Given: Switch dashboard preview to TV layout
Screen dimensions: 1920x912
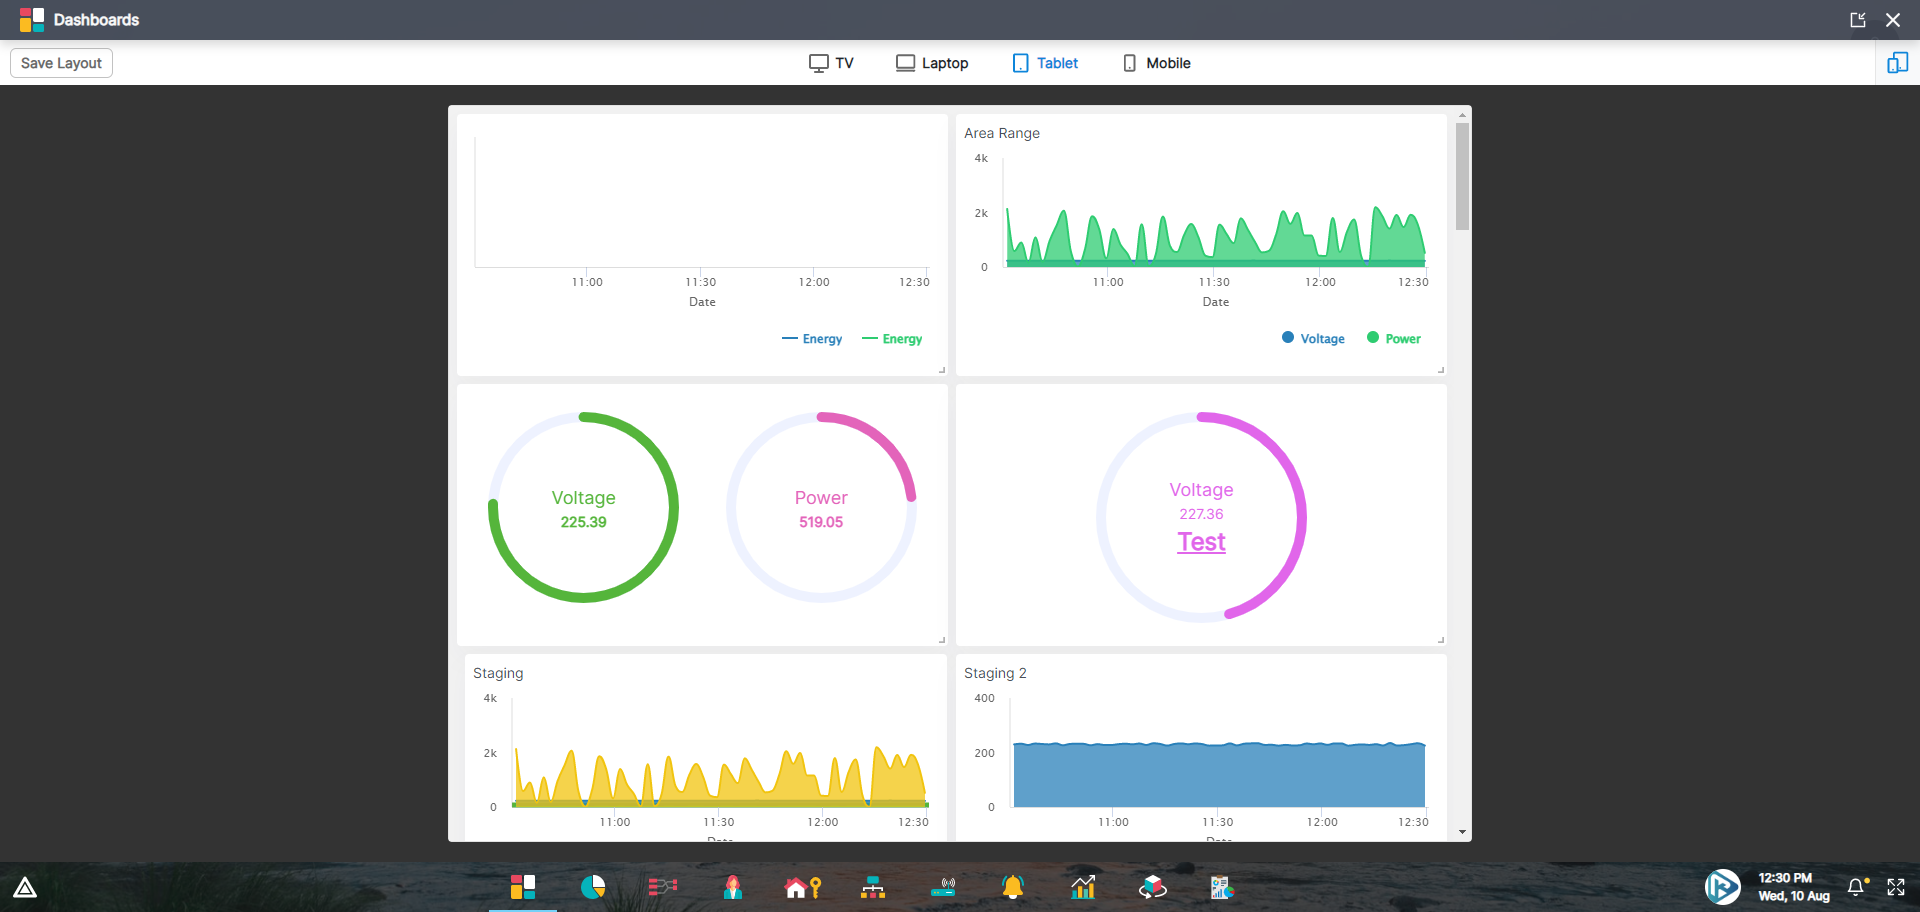Looking at the screenshot, I should coord(831,62).
